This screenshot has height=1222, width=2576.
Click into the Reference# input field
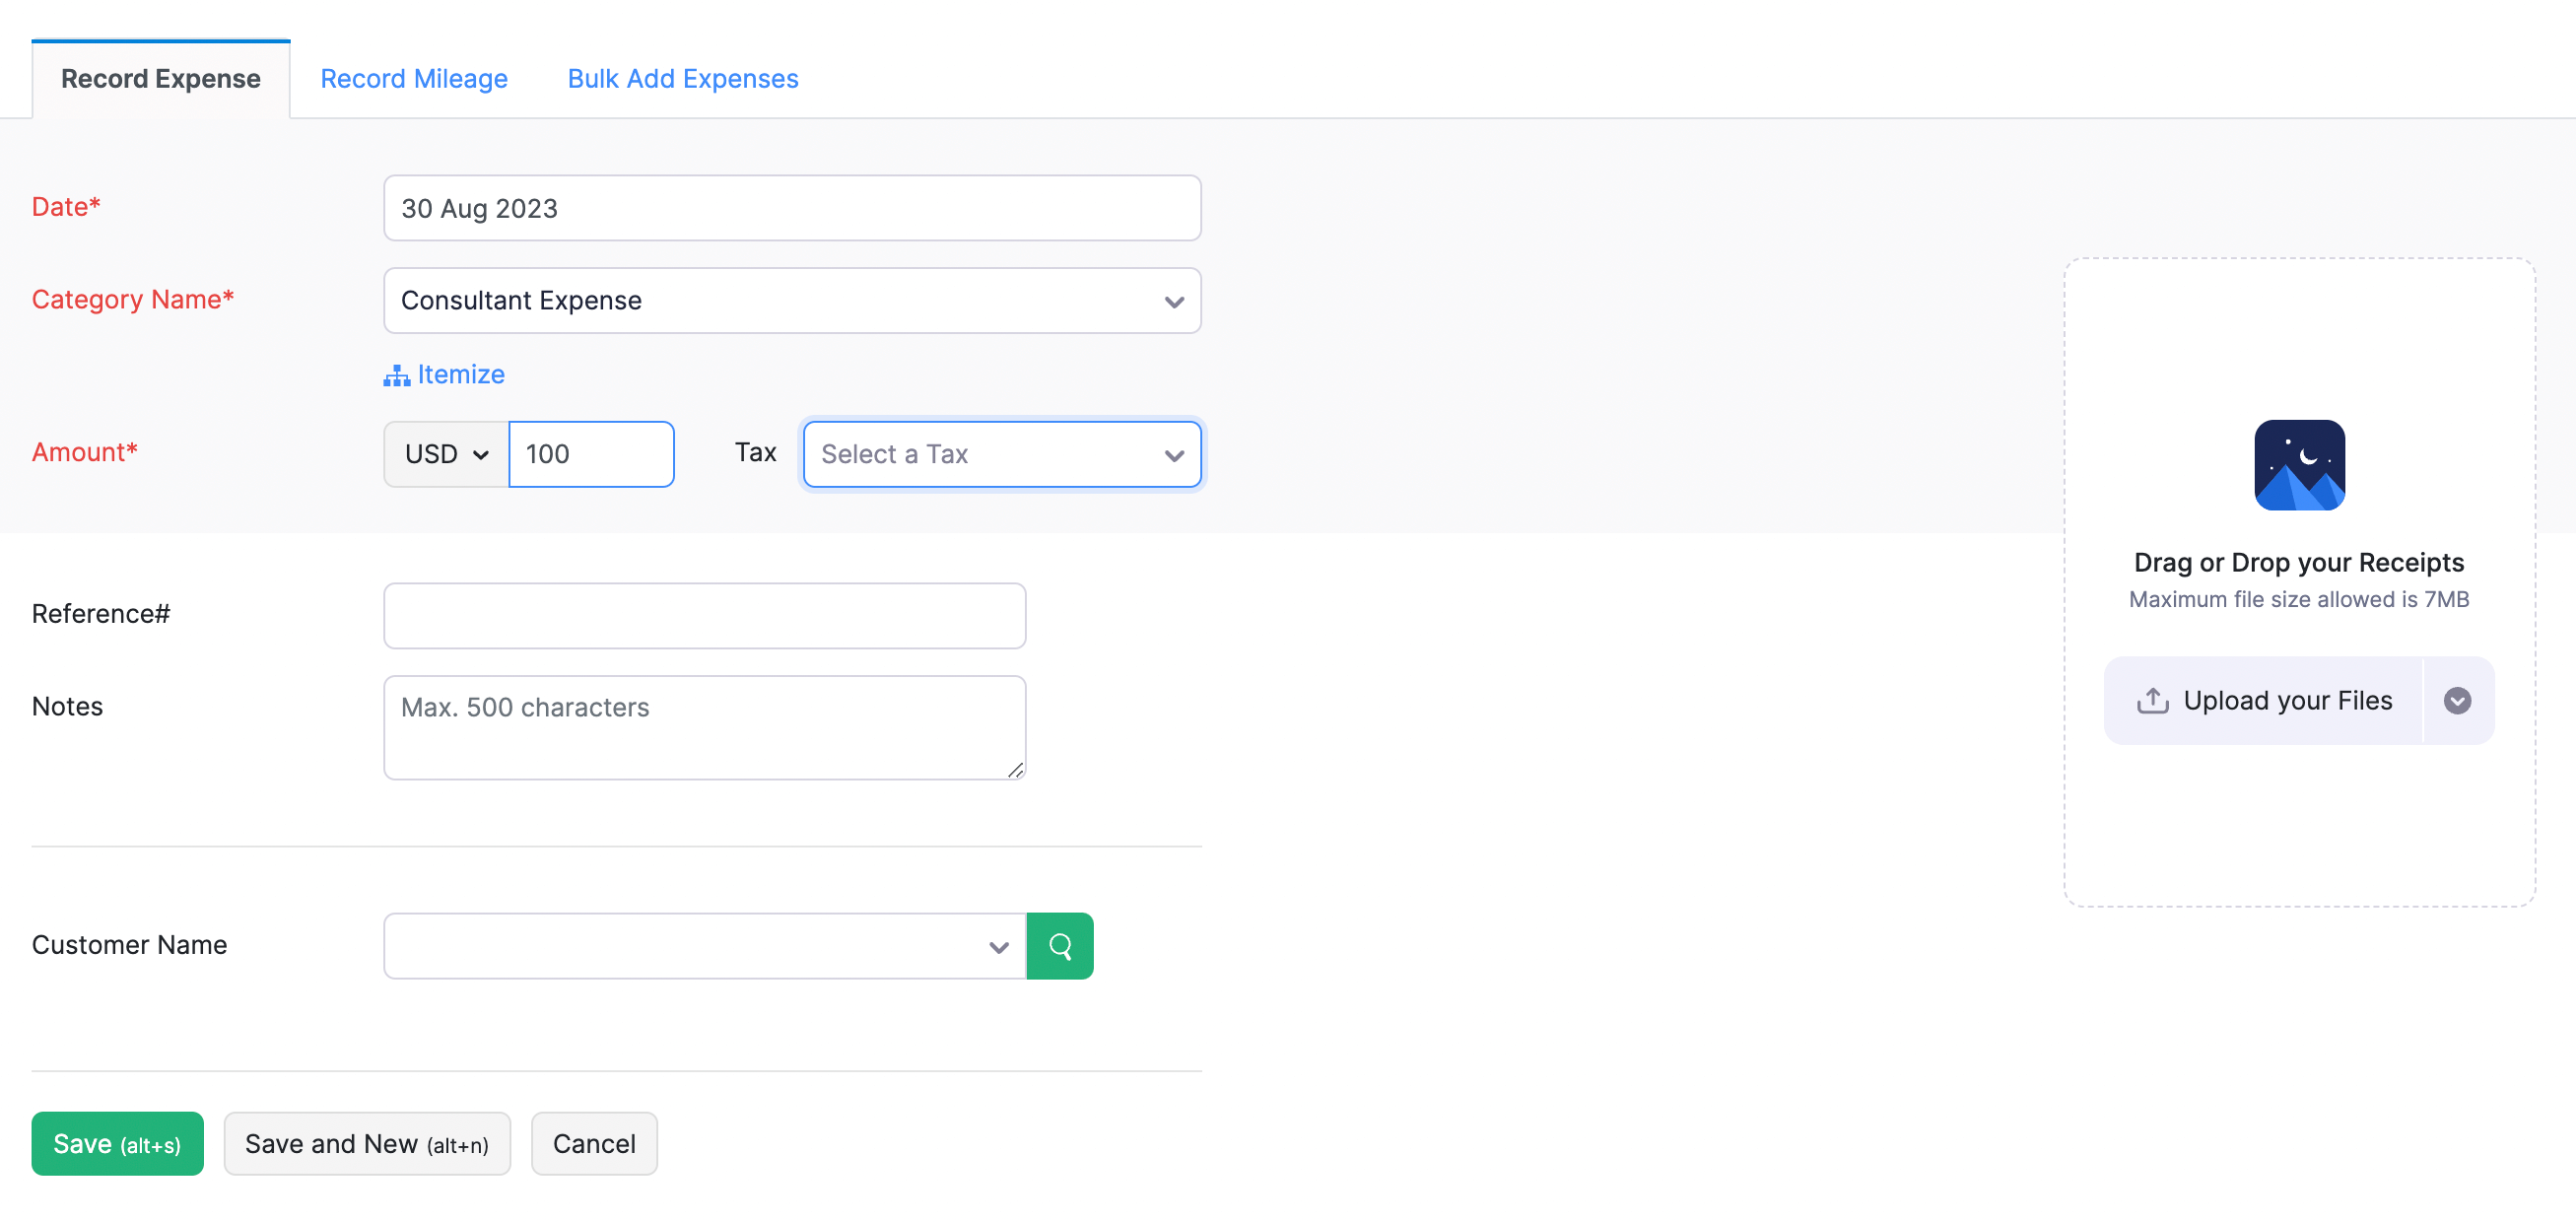pyautogui.click(x=704, y=615)
